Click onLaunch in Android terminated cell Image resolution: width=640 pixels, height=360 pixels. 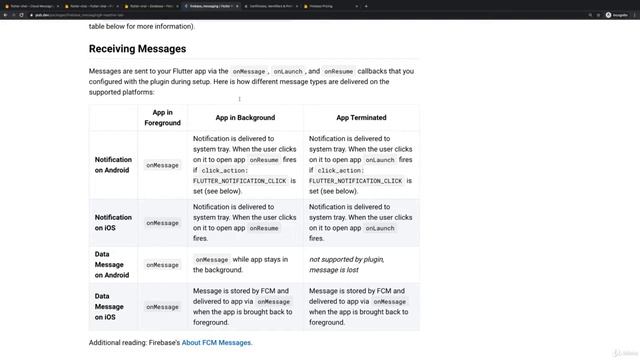[x=380, y=160]
